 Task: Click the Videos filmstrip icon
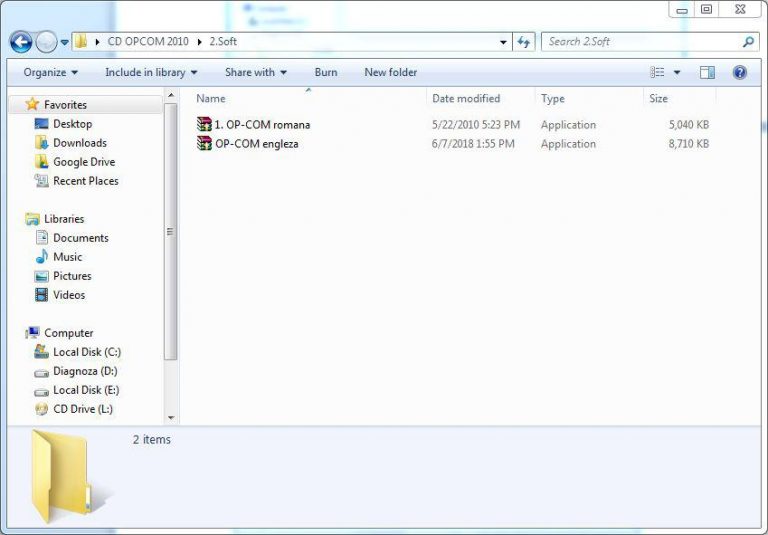(x=42, y=295)
